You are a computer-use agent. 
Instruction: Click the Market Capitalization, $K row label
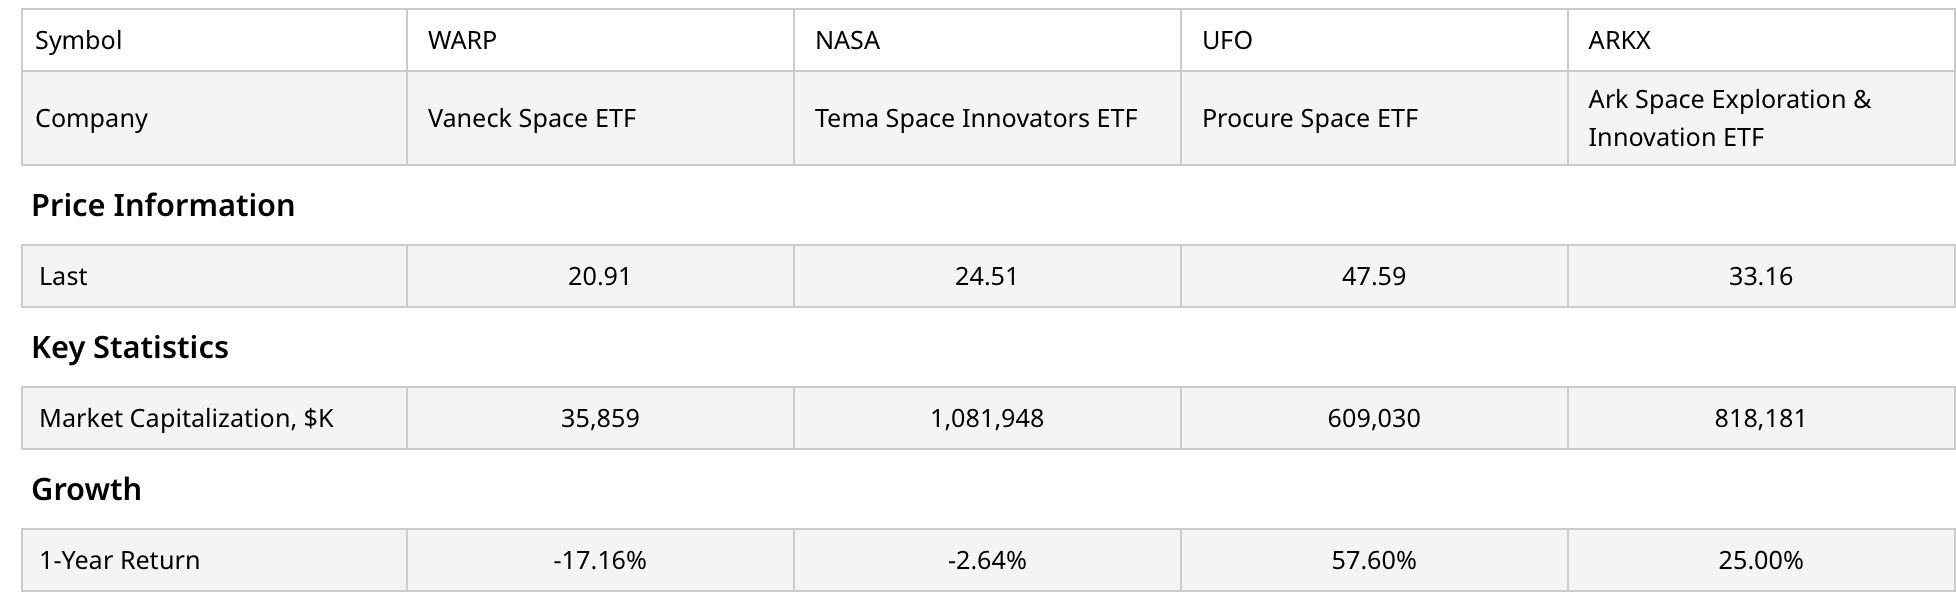point(186,418)
